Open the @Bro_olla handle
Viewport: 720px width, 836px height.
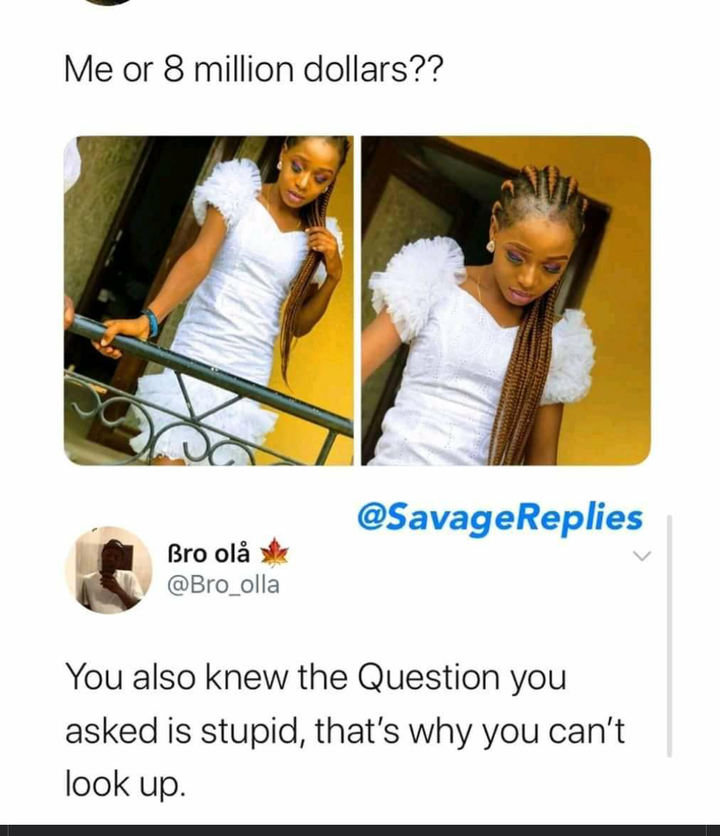pos(223,585)
